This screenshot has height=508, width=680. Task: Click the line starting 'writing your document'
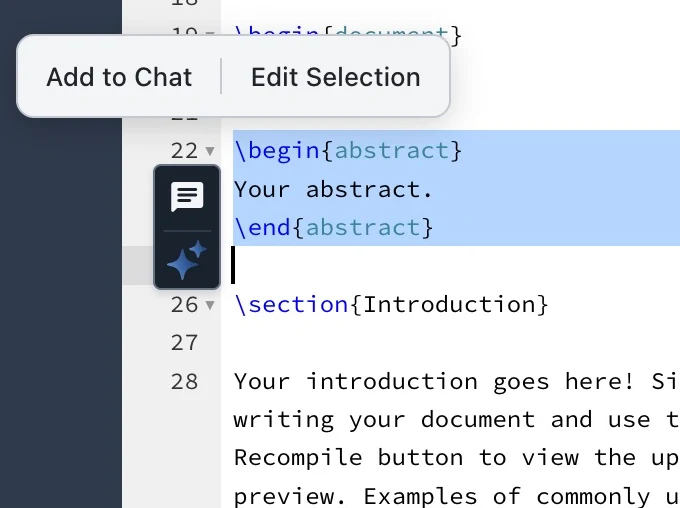point(457,420)
